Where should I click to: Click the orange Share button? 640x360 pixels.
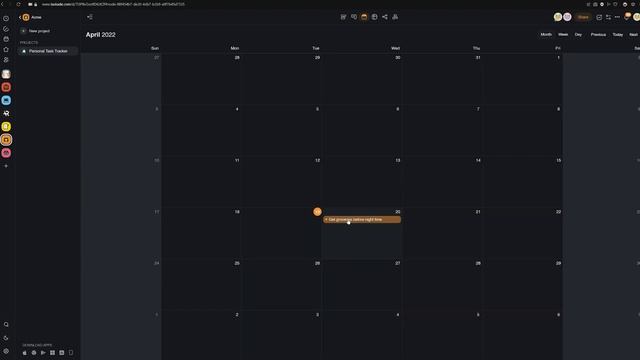583,17
